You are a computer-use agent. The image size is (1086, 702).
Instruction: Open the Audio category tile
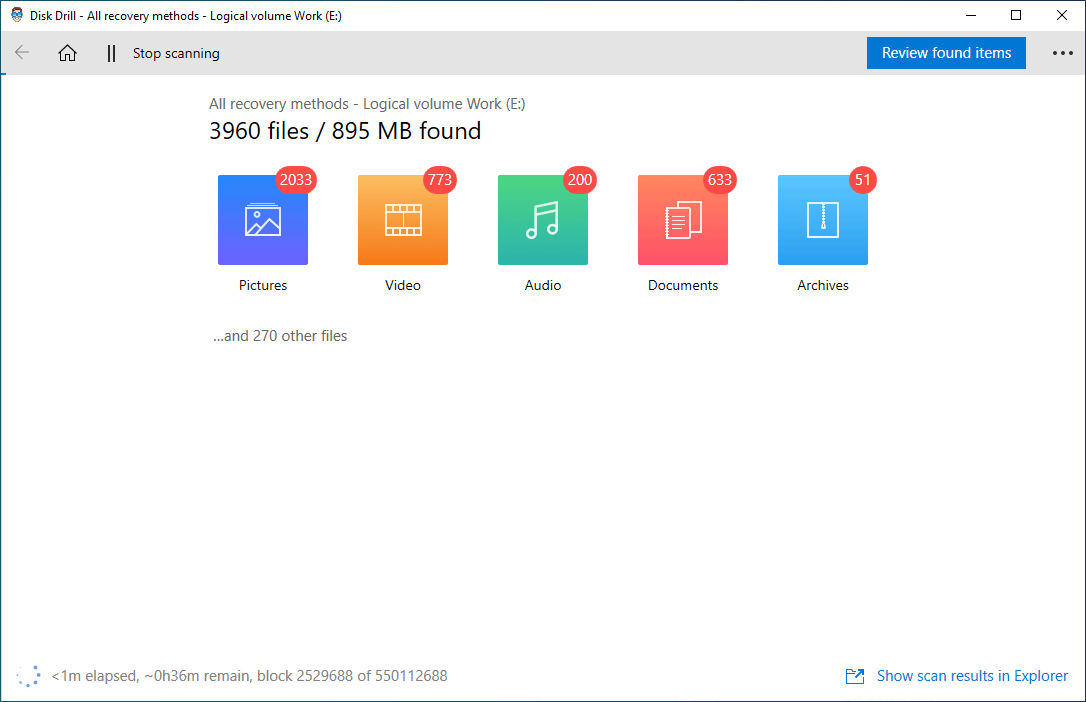coord(542,219)
